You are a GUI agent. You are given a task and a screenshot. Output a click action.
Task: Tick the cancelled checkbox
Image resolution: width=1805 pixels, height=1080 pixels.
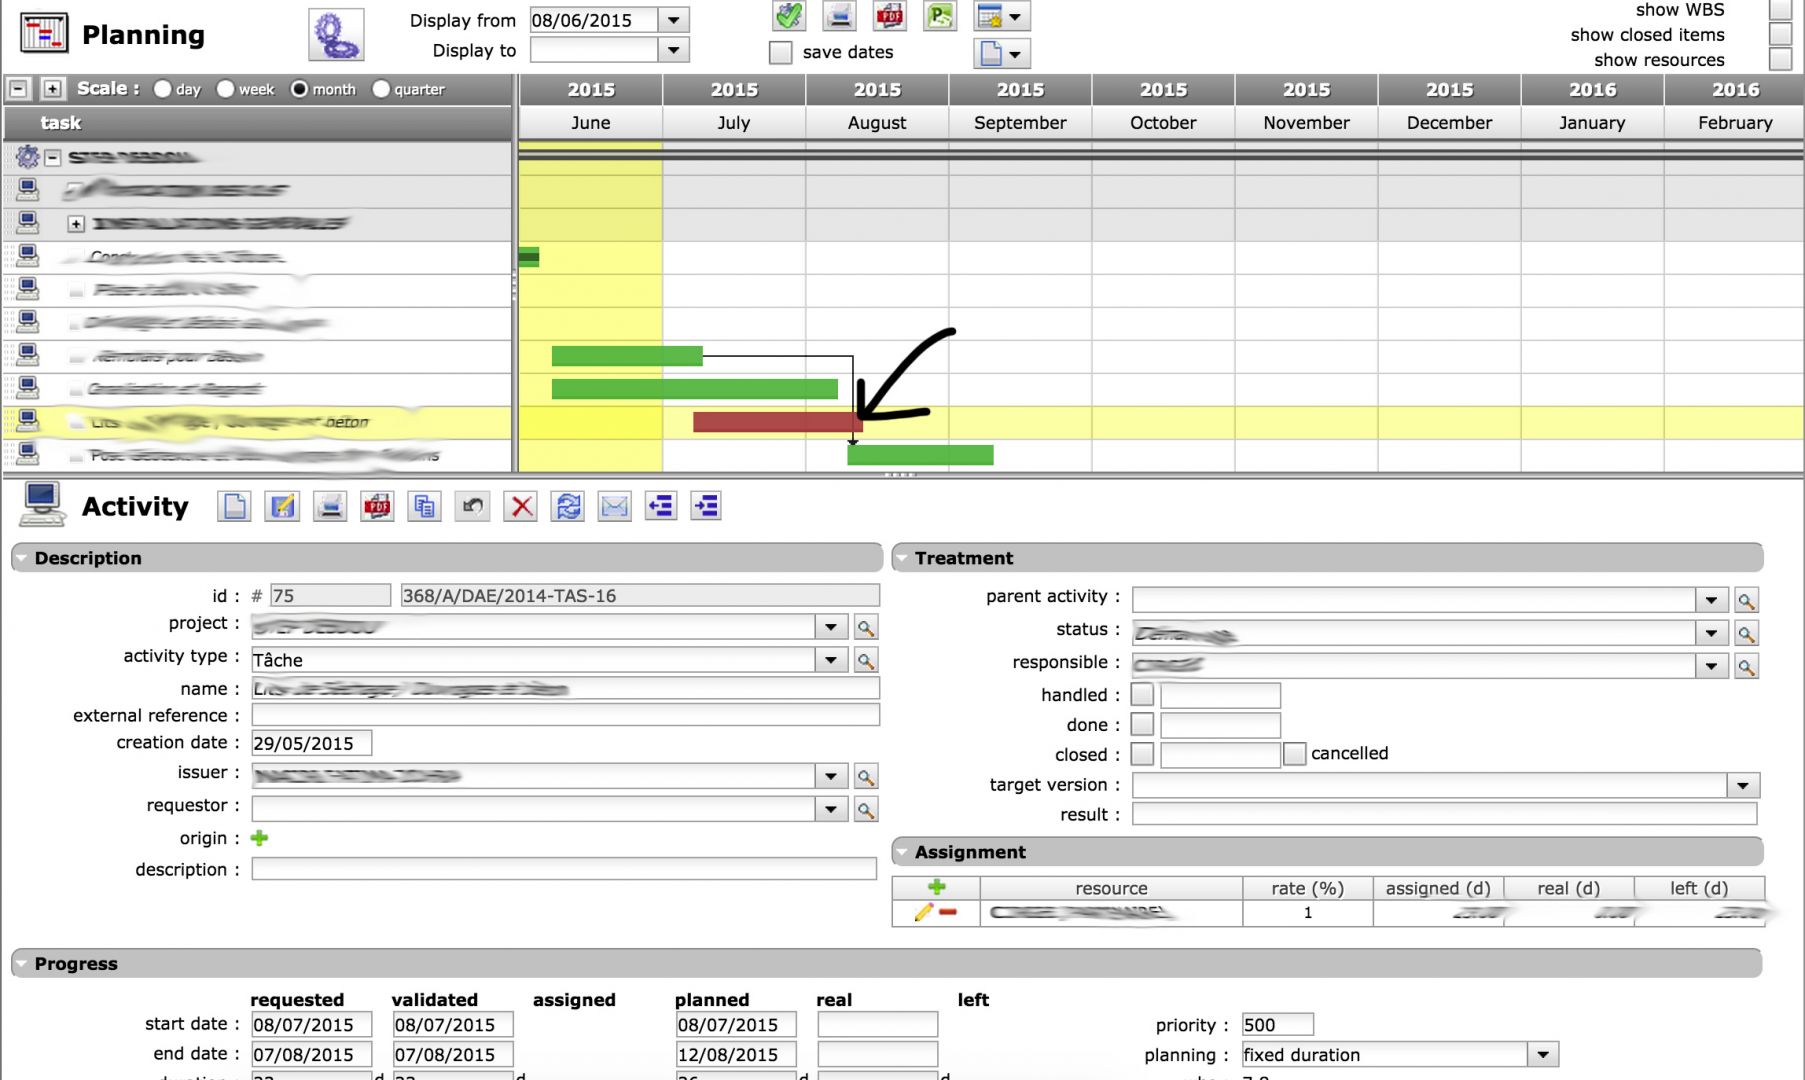pos(1294,754)
